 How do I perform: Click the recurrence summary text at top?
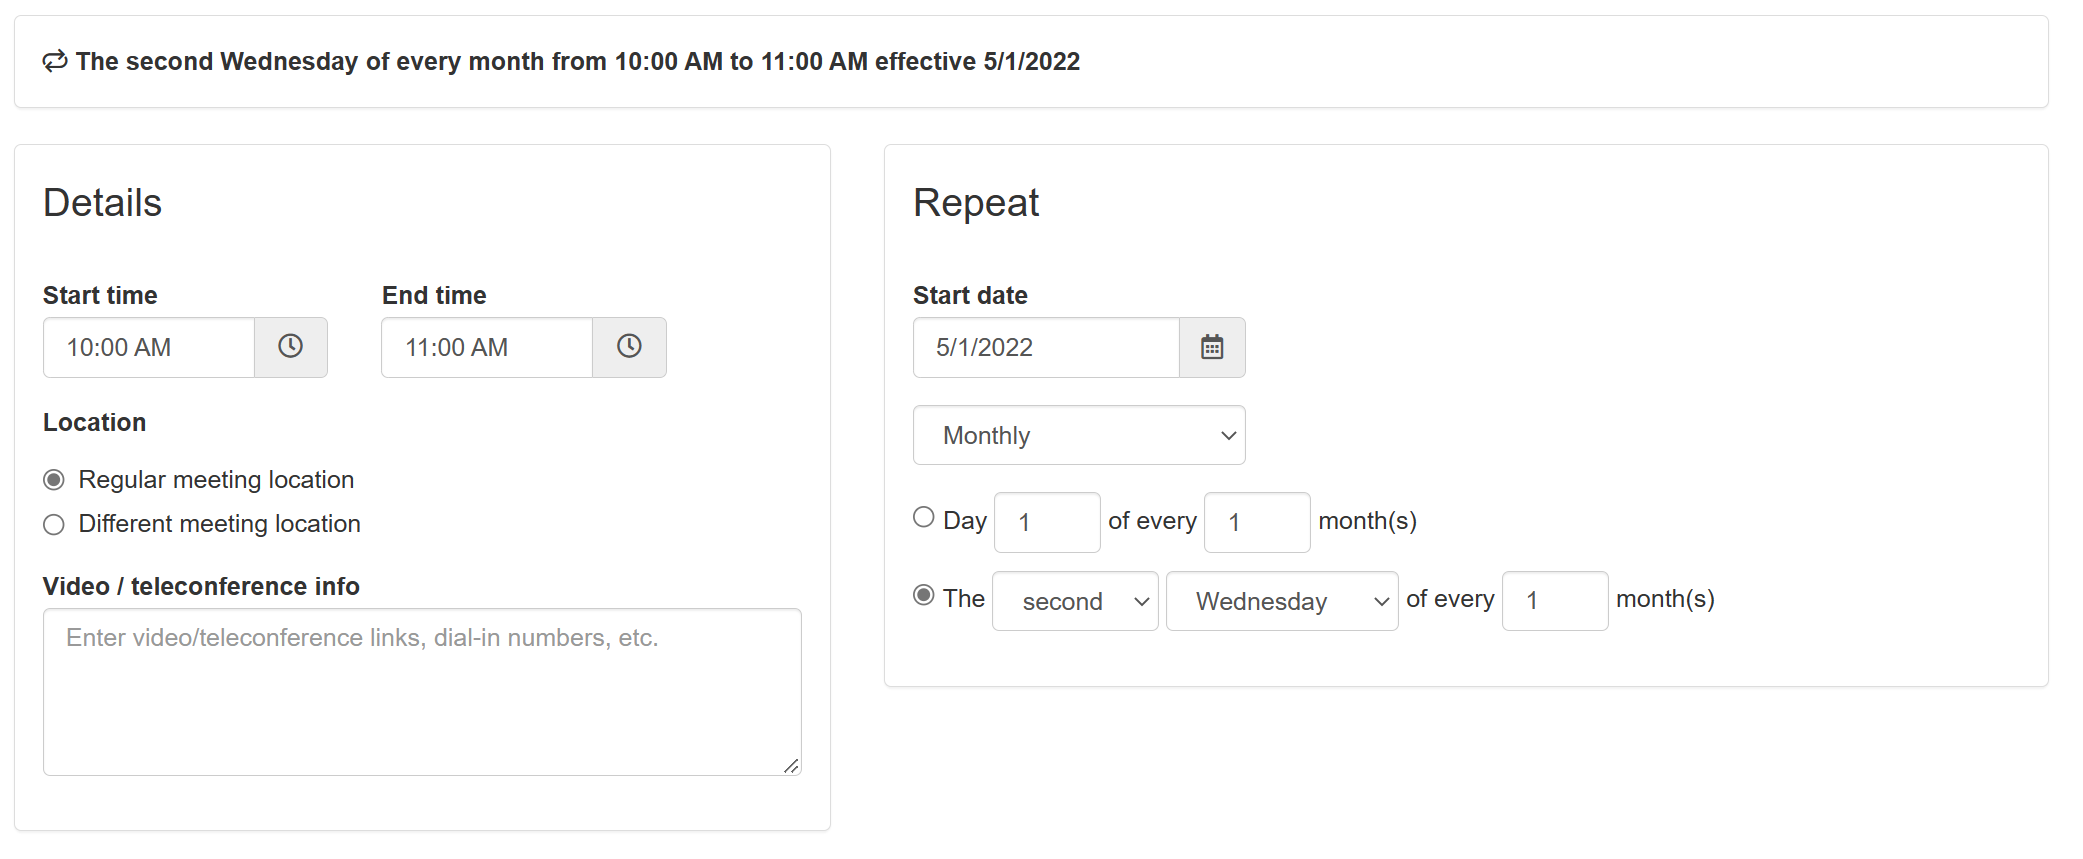(x=577, y=61)
